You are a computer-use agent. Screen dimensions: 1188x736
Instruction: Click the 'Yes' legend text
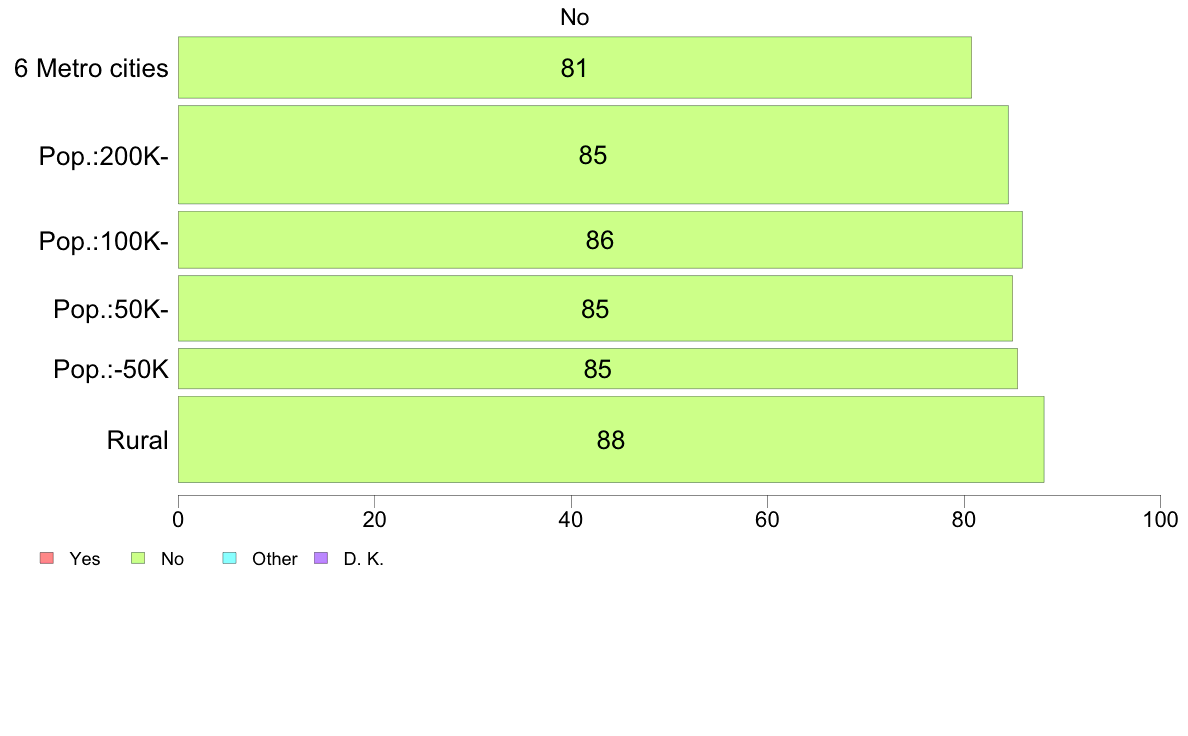click(85, 559)
